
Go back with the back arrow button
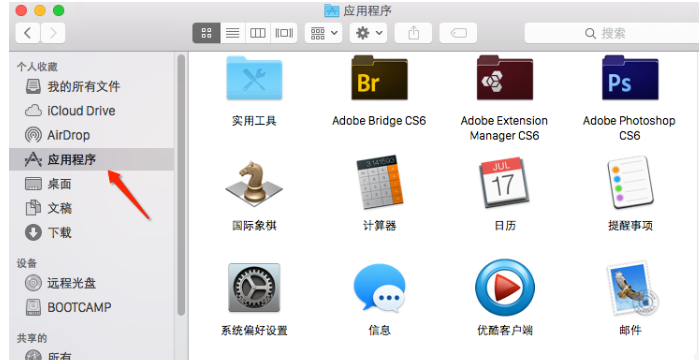tap(28, 33)
